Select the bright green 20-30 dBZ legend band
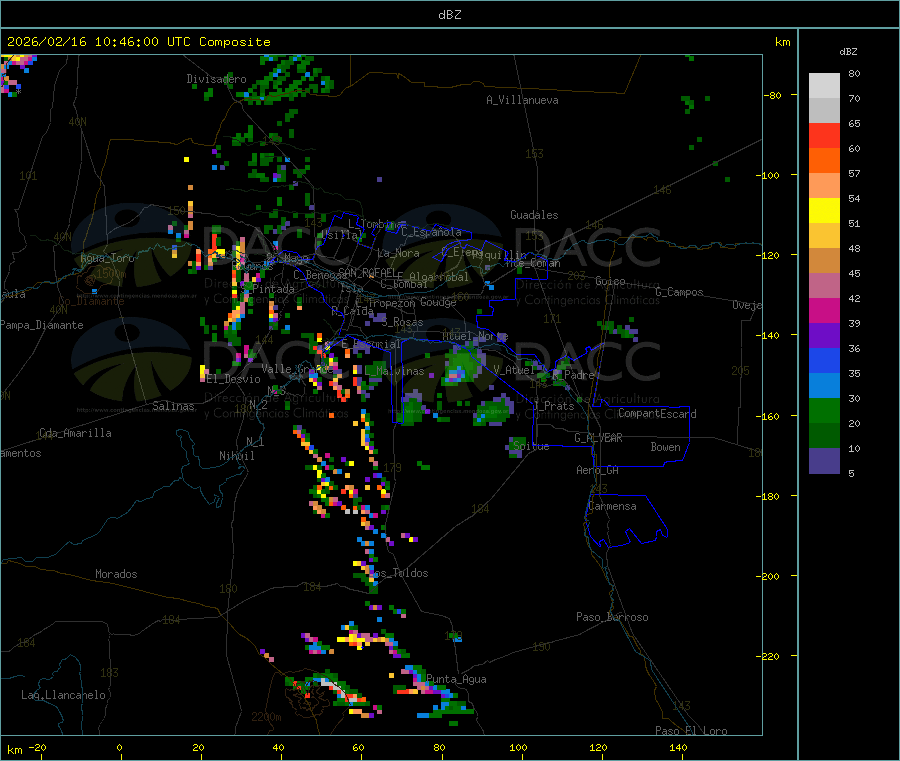The height and width of the screenshot is (761, 900). (824, 410)
